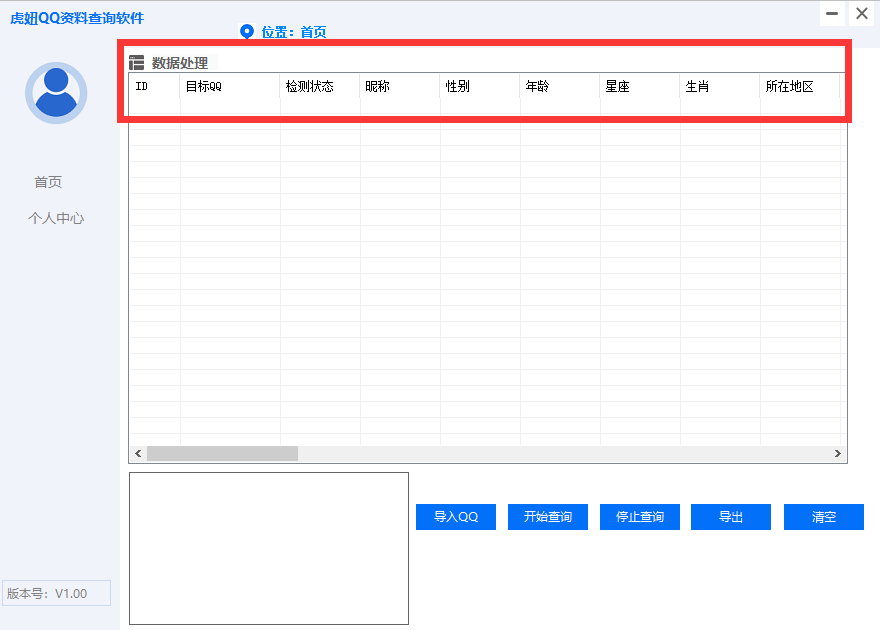
Task: Click the 年龄 column header
Action: 560,86
